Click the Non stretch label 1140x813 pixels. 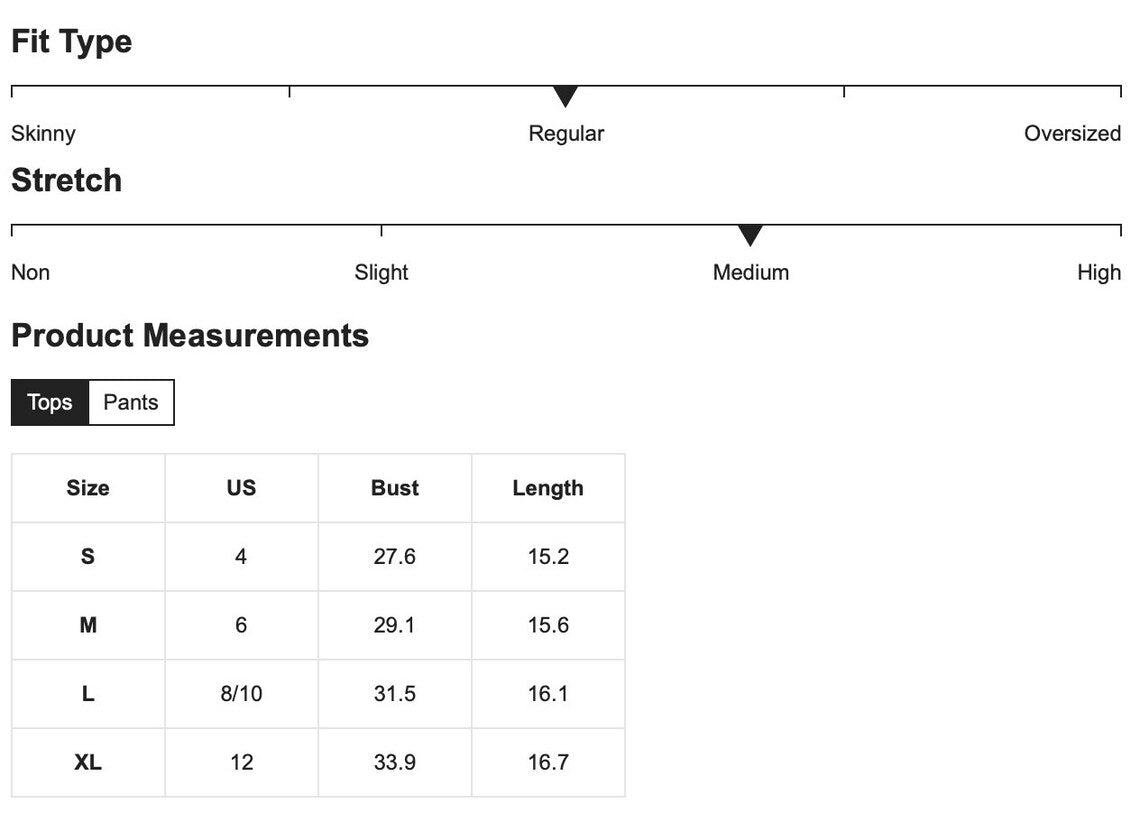[30, 272]
